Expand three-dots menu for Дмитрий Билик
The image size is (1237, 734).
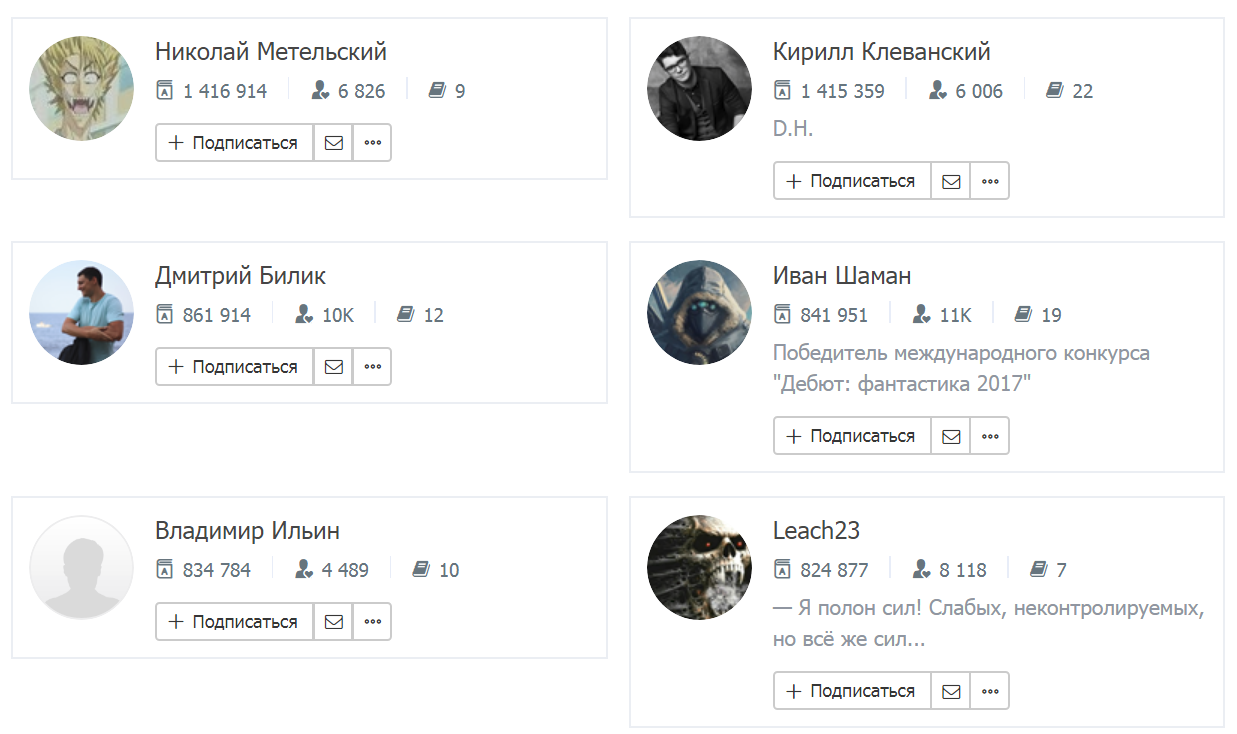pyautogui.click(x=373, y=367)
